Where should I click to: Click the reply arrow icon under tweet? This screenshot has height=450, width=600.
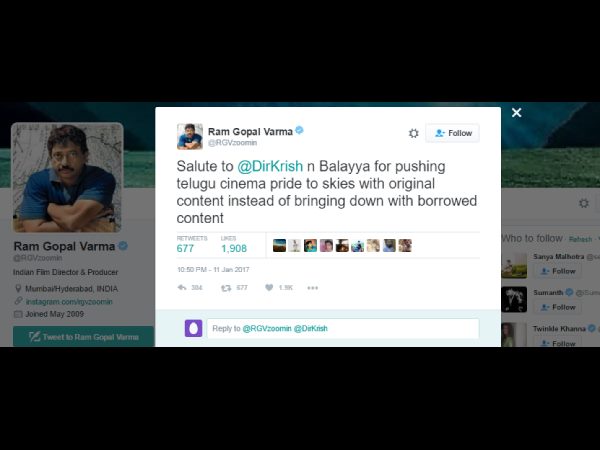[x=182, y=288]
